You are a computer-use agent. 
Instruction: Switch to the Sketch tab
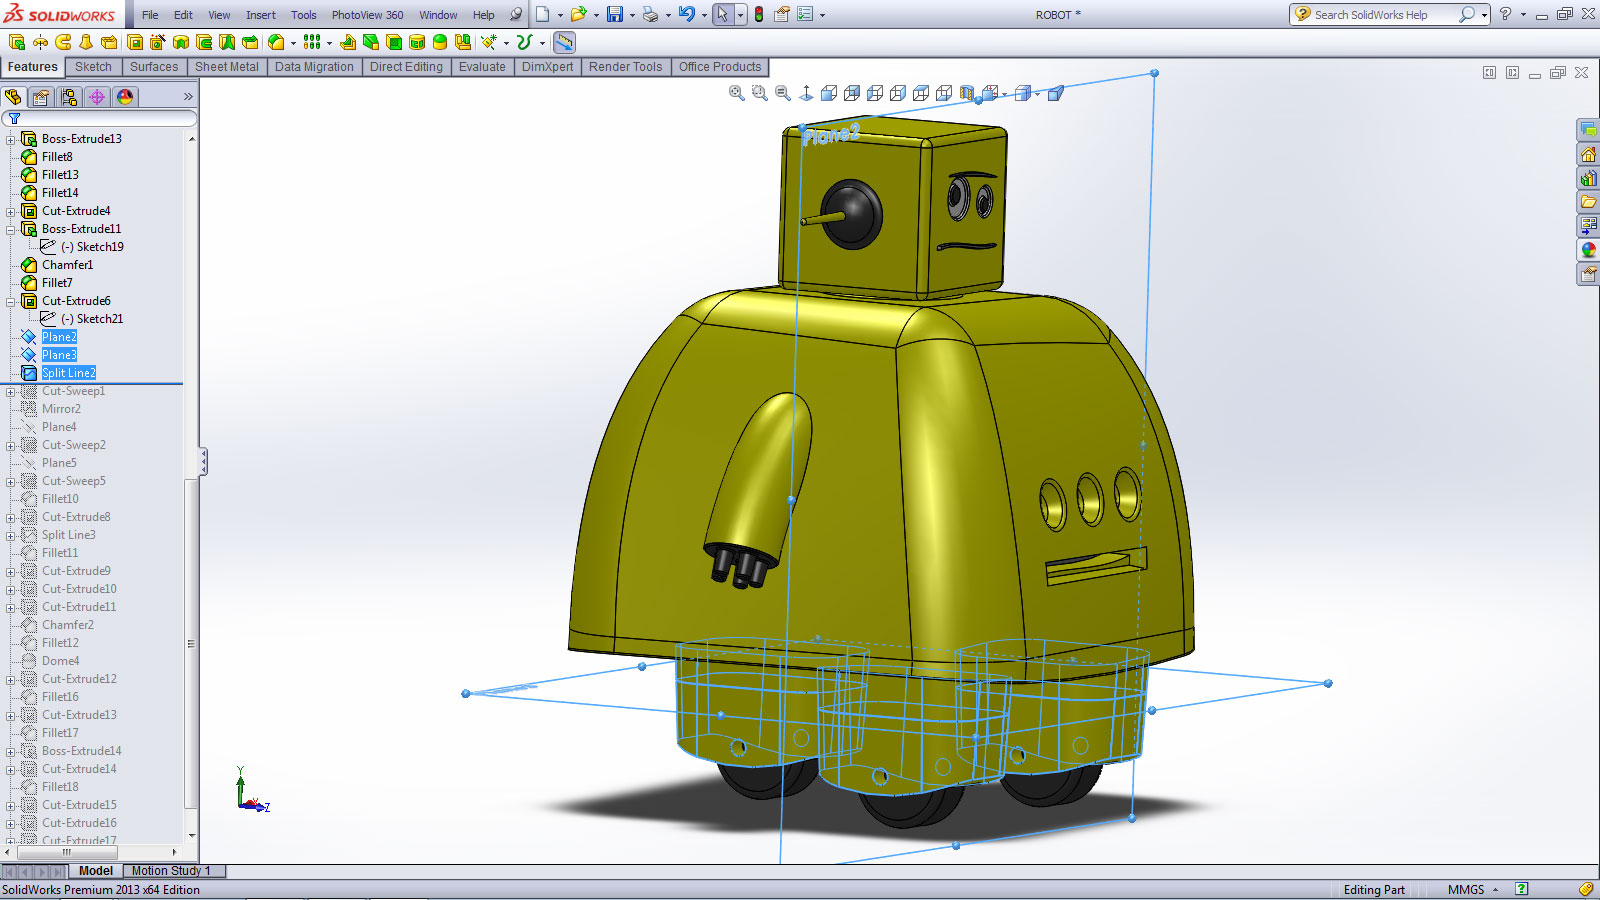[93, 67]
